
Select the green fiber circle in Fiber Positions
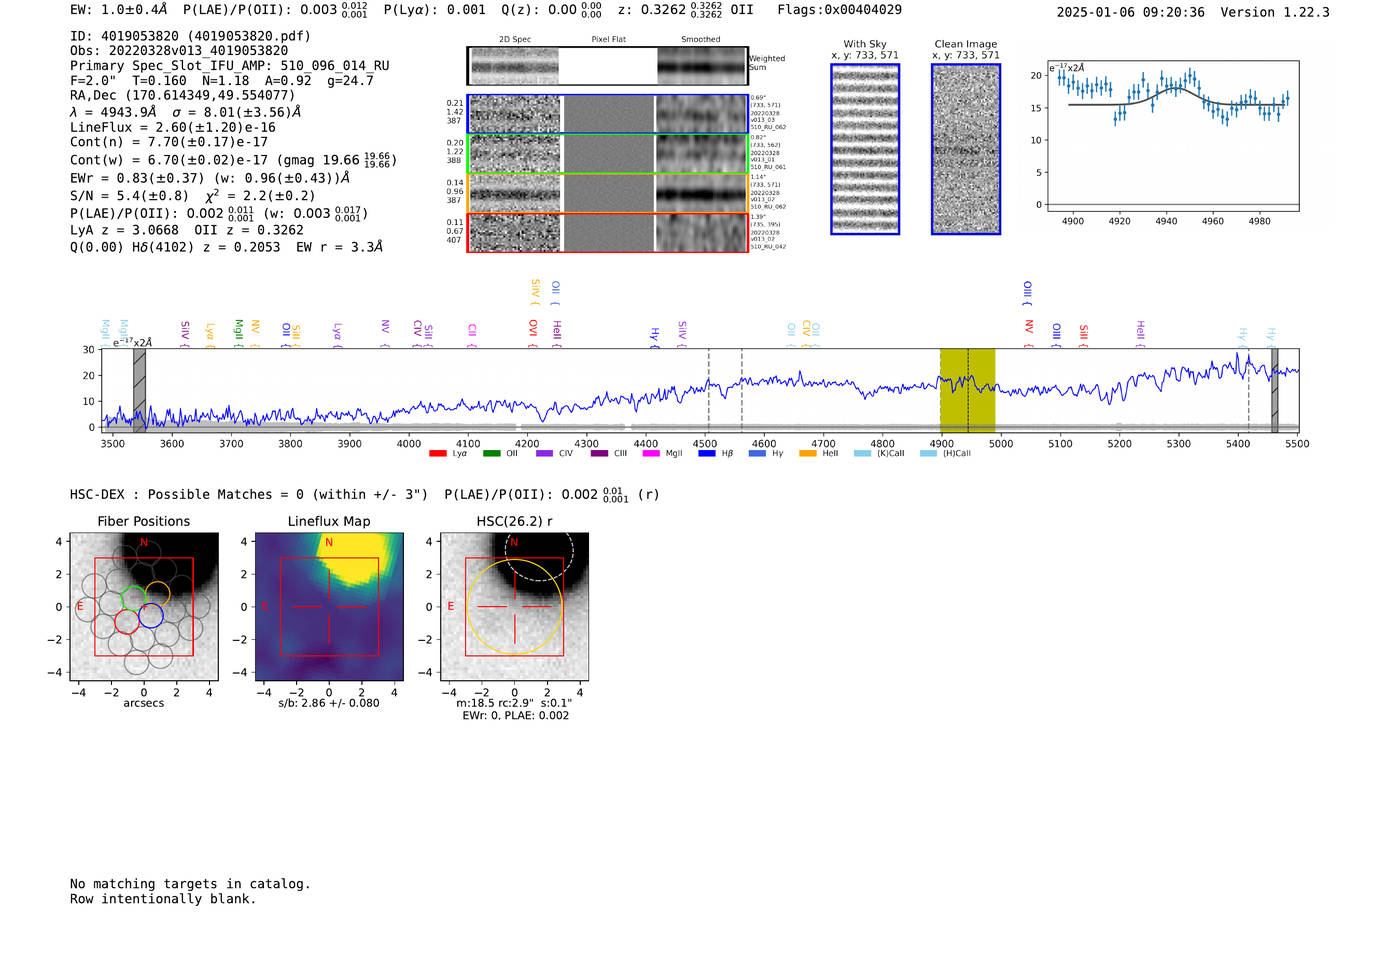pos(134,599)
